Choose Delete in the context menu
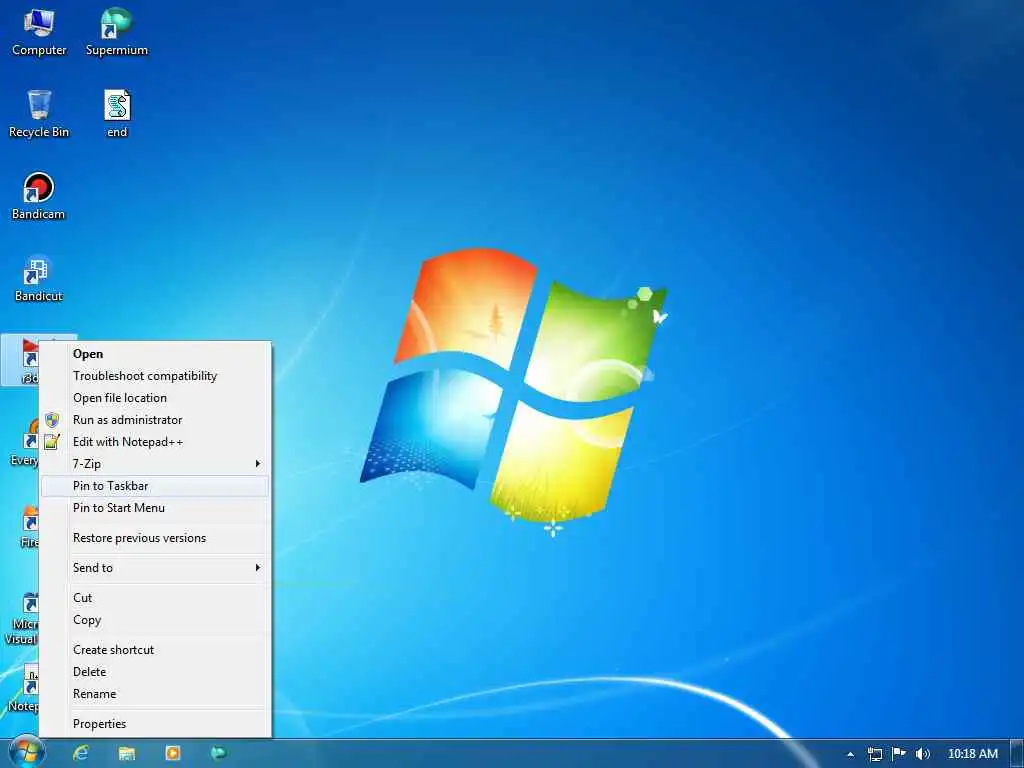The image size is (1024, 768). (155, 672)
